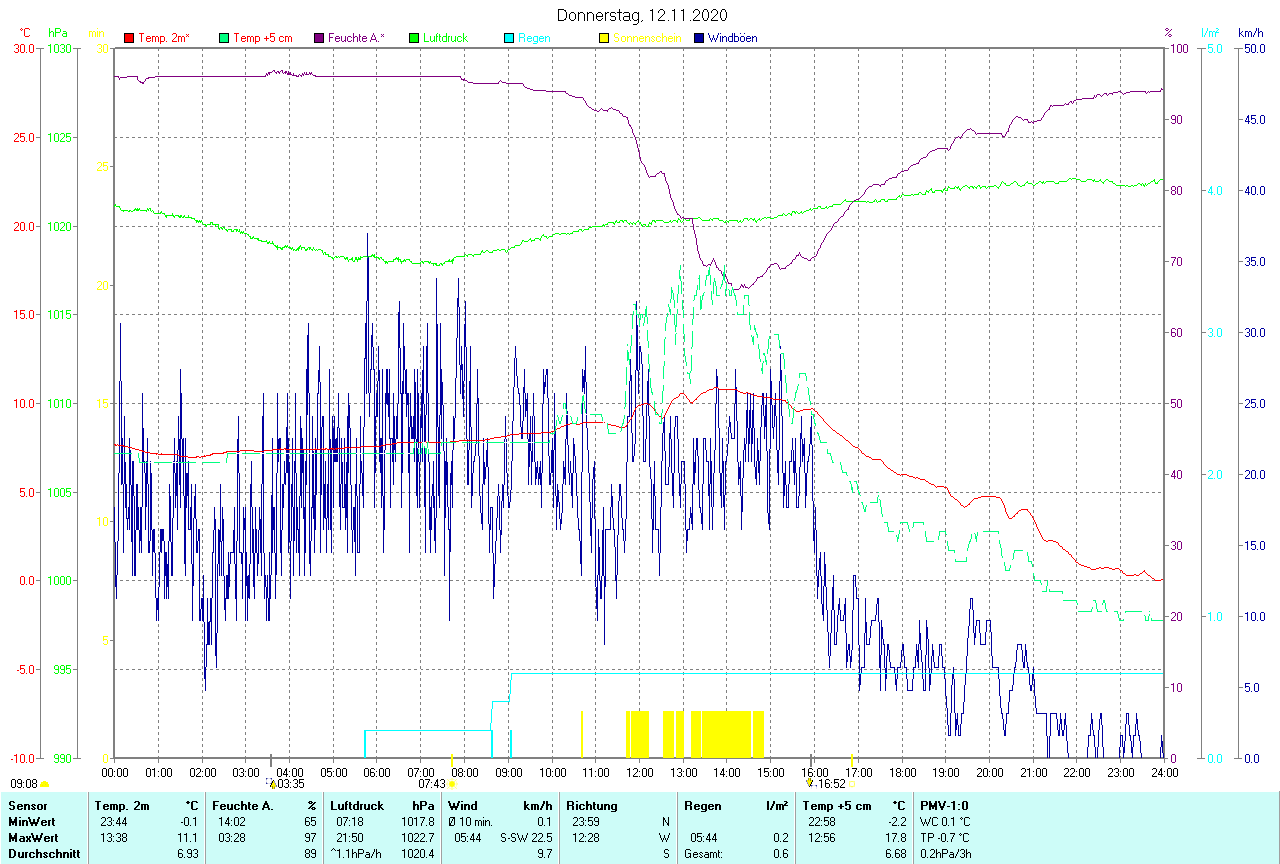This screenshot has height=864, width=1280.
Task: Click the 'Temp. 2m' column header in table
Action: 122,806
